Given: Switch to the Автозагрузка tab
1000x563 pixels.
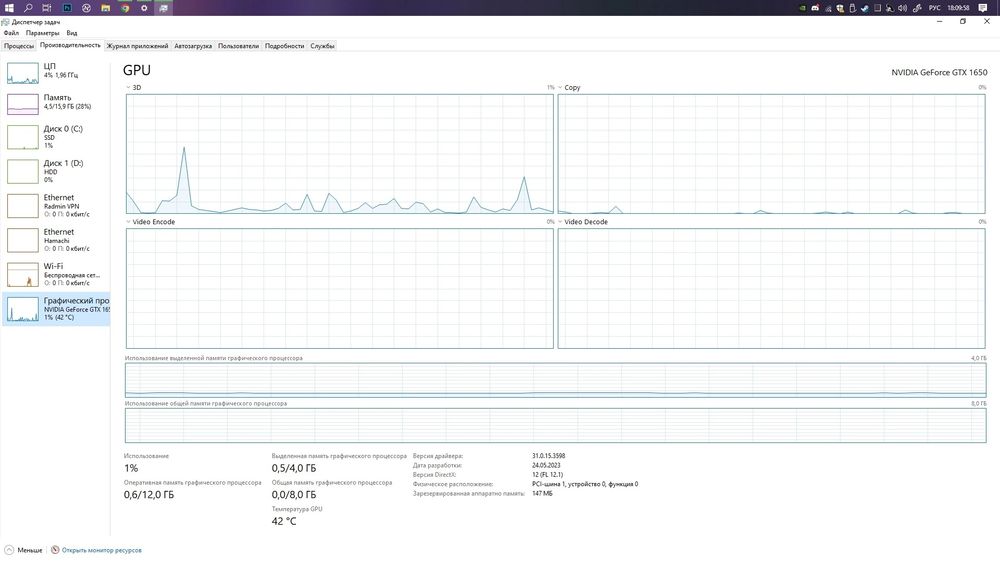Looking at the screenshot, I should [x=193, y=46].
